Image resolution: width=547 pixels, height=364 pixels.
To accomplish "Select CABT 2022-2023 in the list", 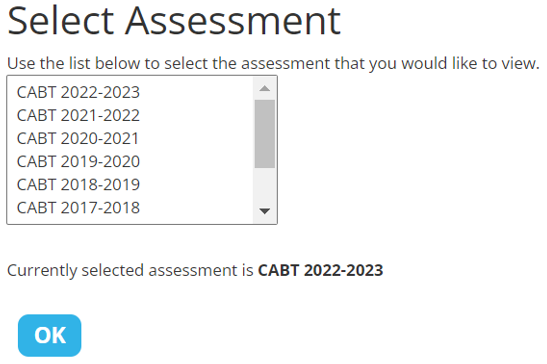I will pos(130,92).
